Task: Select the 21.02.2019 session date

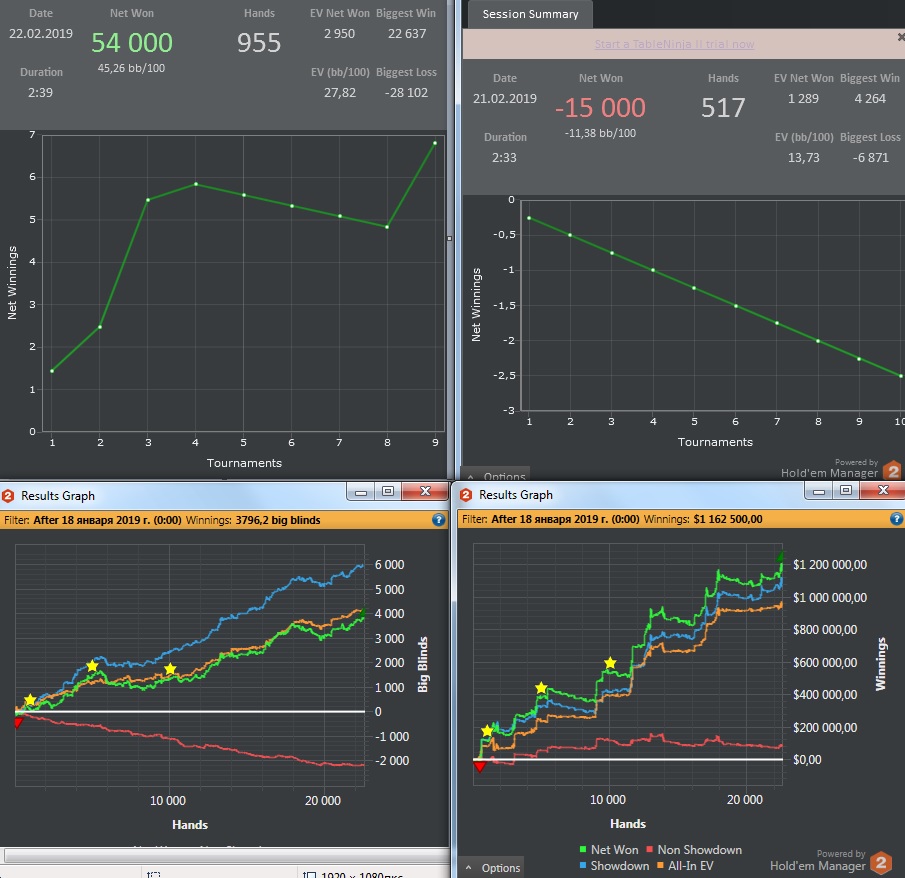Action: click(x=505, y=99)
